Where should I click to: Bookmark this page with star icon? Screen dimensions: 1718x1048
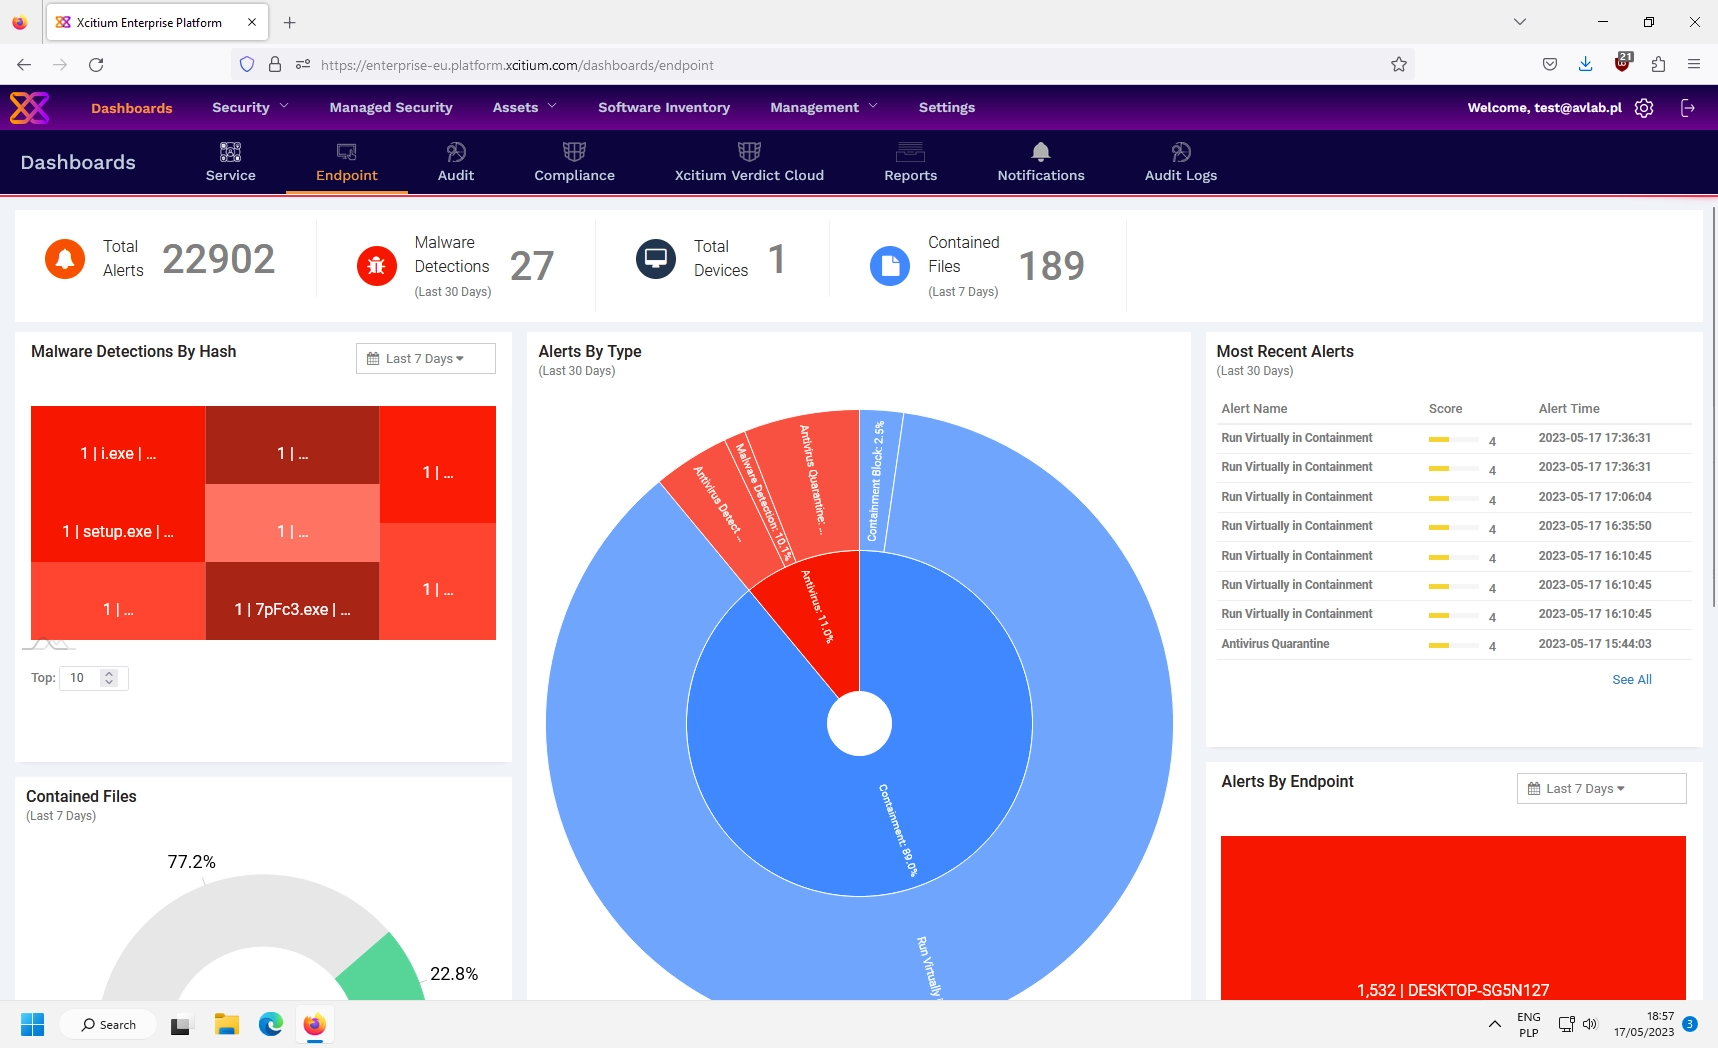[x=1399, y=65]
